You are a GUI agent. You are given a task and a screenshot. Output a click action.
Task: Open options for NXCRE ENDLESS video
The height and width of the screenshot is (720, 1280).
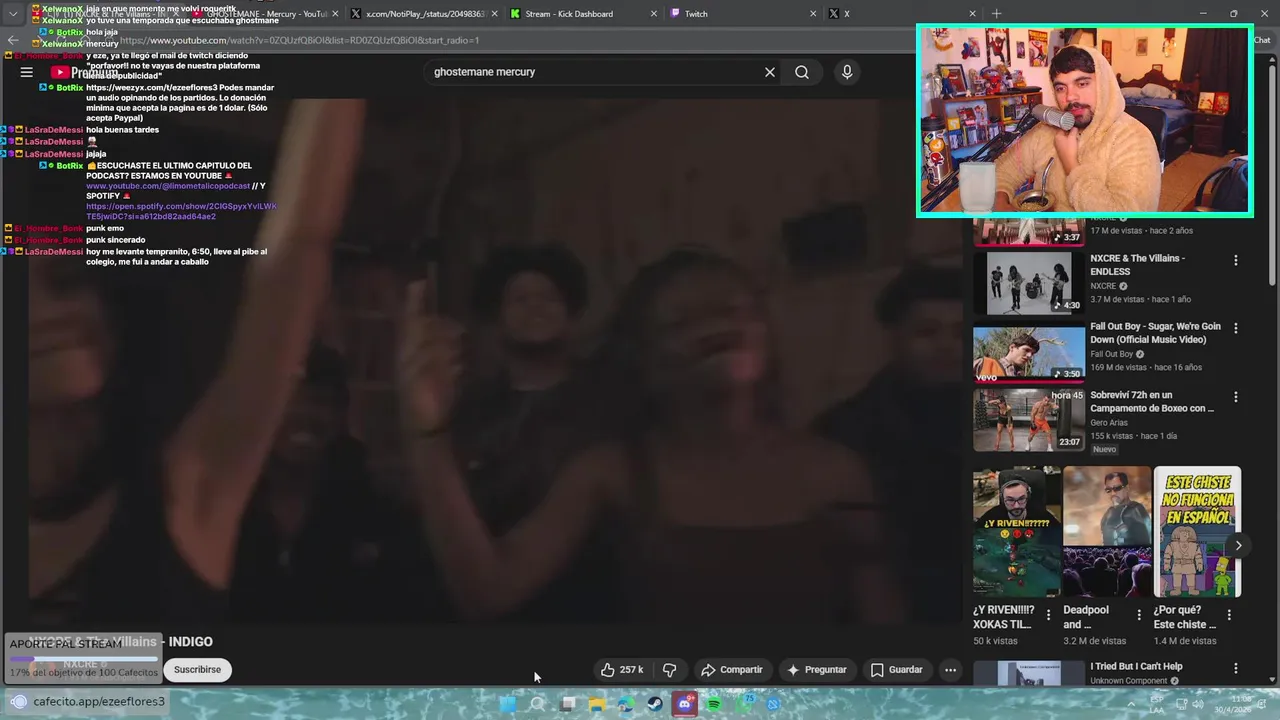click(x=1236, y=260)
